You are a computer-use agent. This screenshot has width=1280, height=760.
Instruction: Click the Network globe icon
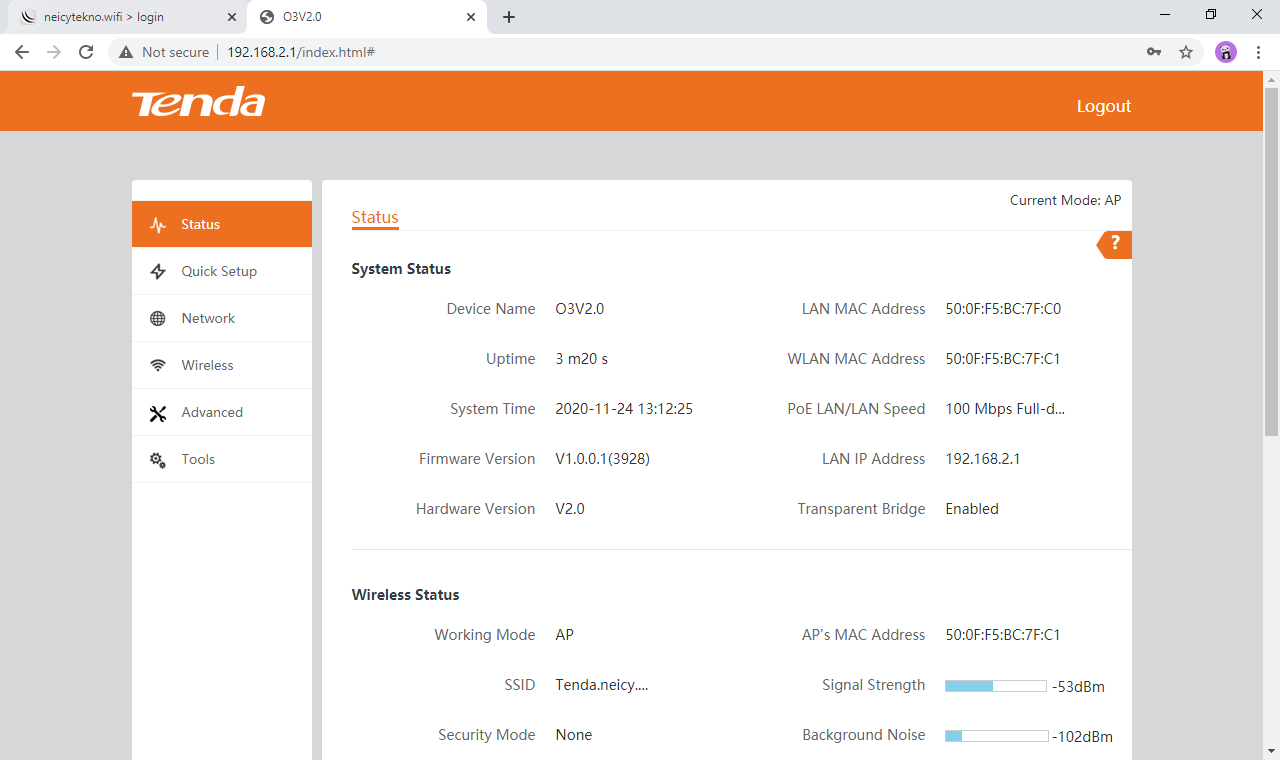coord(158,319)
